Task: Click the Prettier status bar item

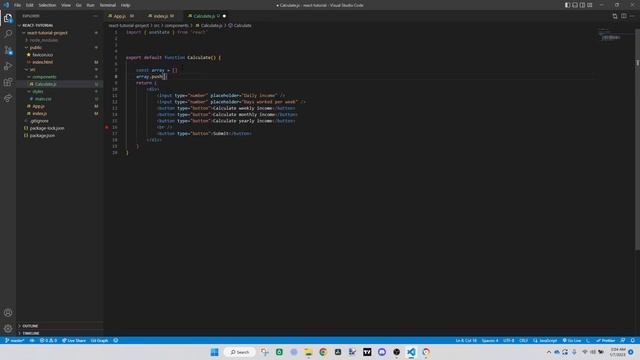Action: click(x=606, y=340)
